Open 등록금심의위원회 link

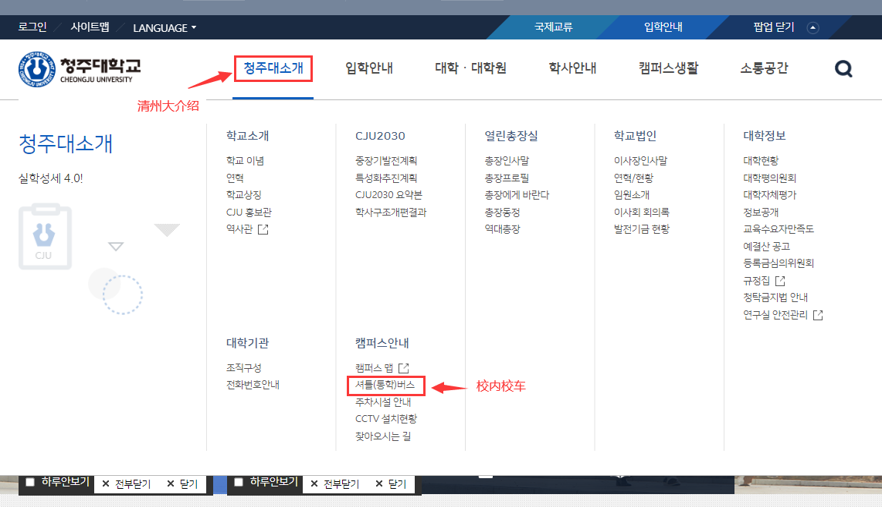pos(779,263)
